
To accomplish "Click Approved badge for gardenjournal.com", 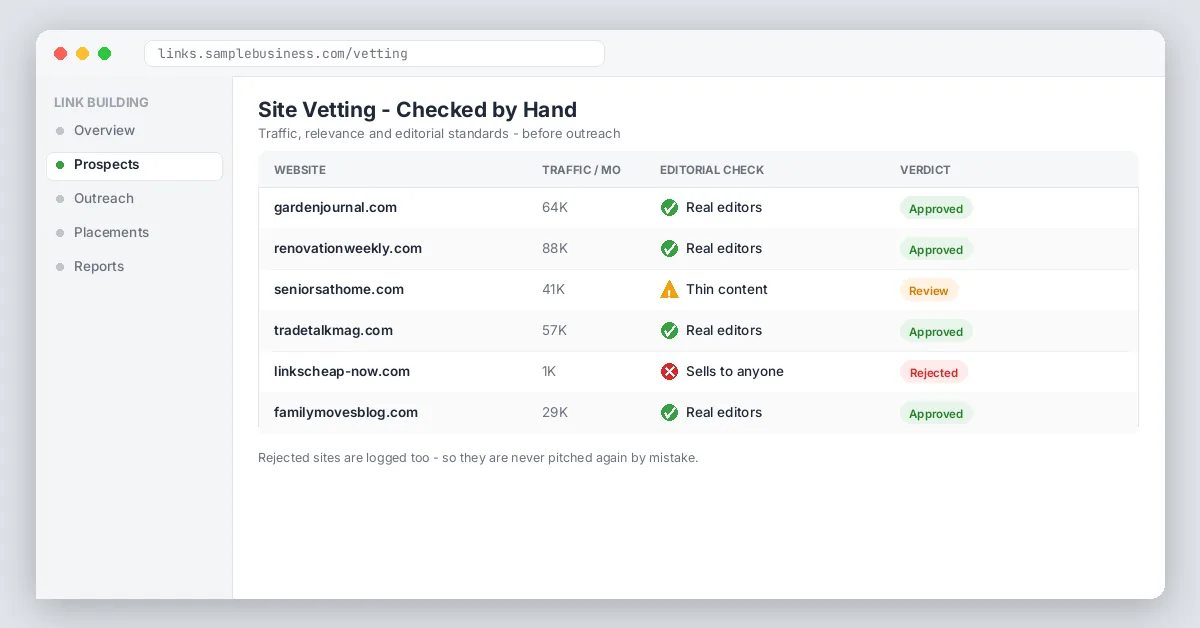I will (x=936, y=209).
